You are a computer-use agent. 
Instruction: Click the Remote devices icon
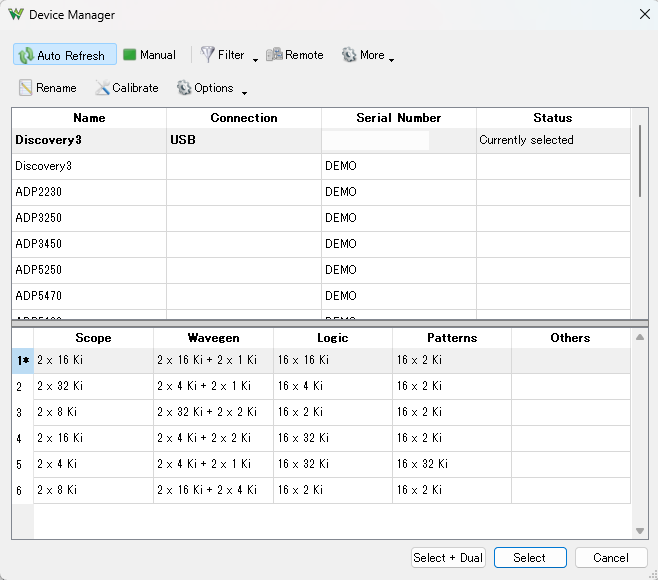[274, 55]
